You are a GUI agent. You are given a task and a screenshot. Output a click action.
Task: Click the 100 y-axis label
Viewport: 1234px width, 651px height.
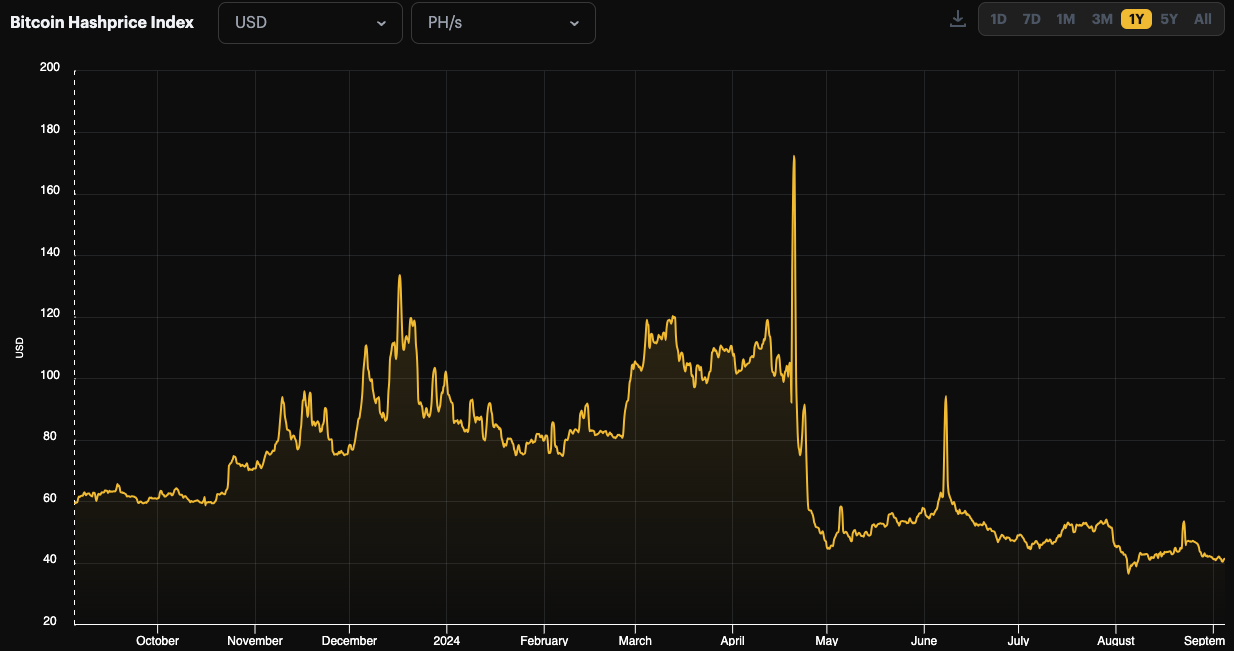click(50, 376)
